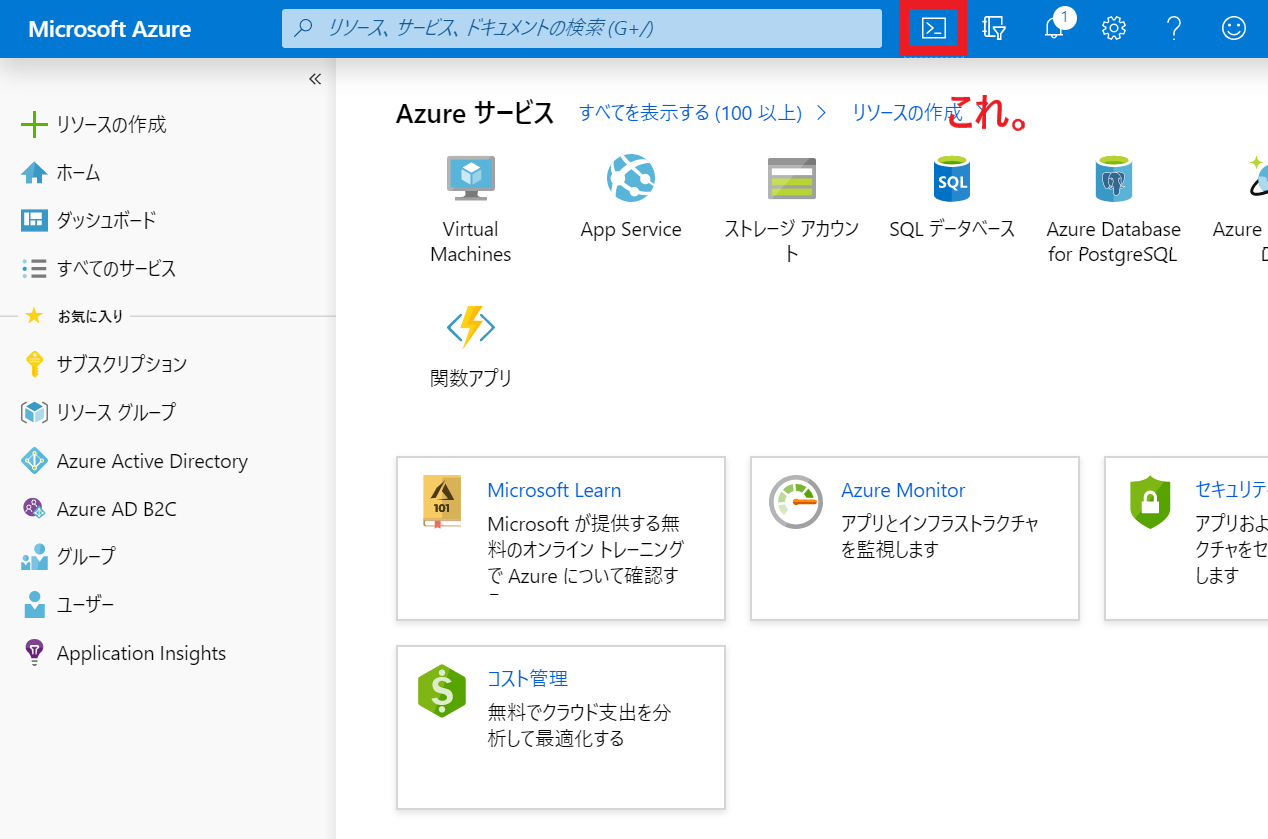Click the Microsoft Learn card icon
Viewport: 1268px width, 839px height.
(442, 501)
